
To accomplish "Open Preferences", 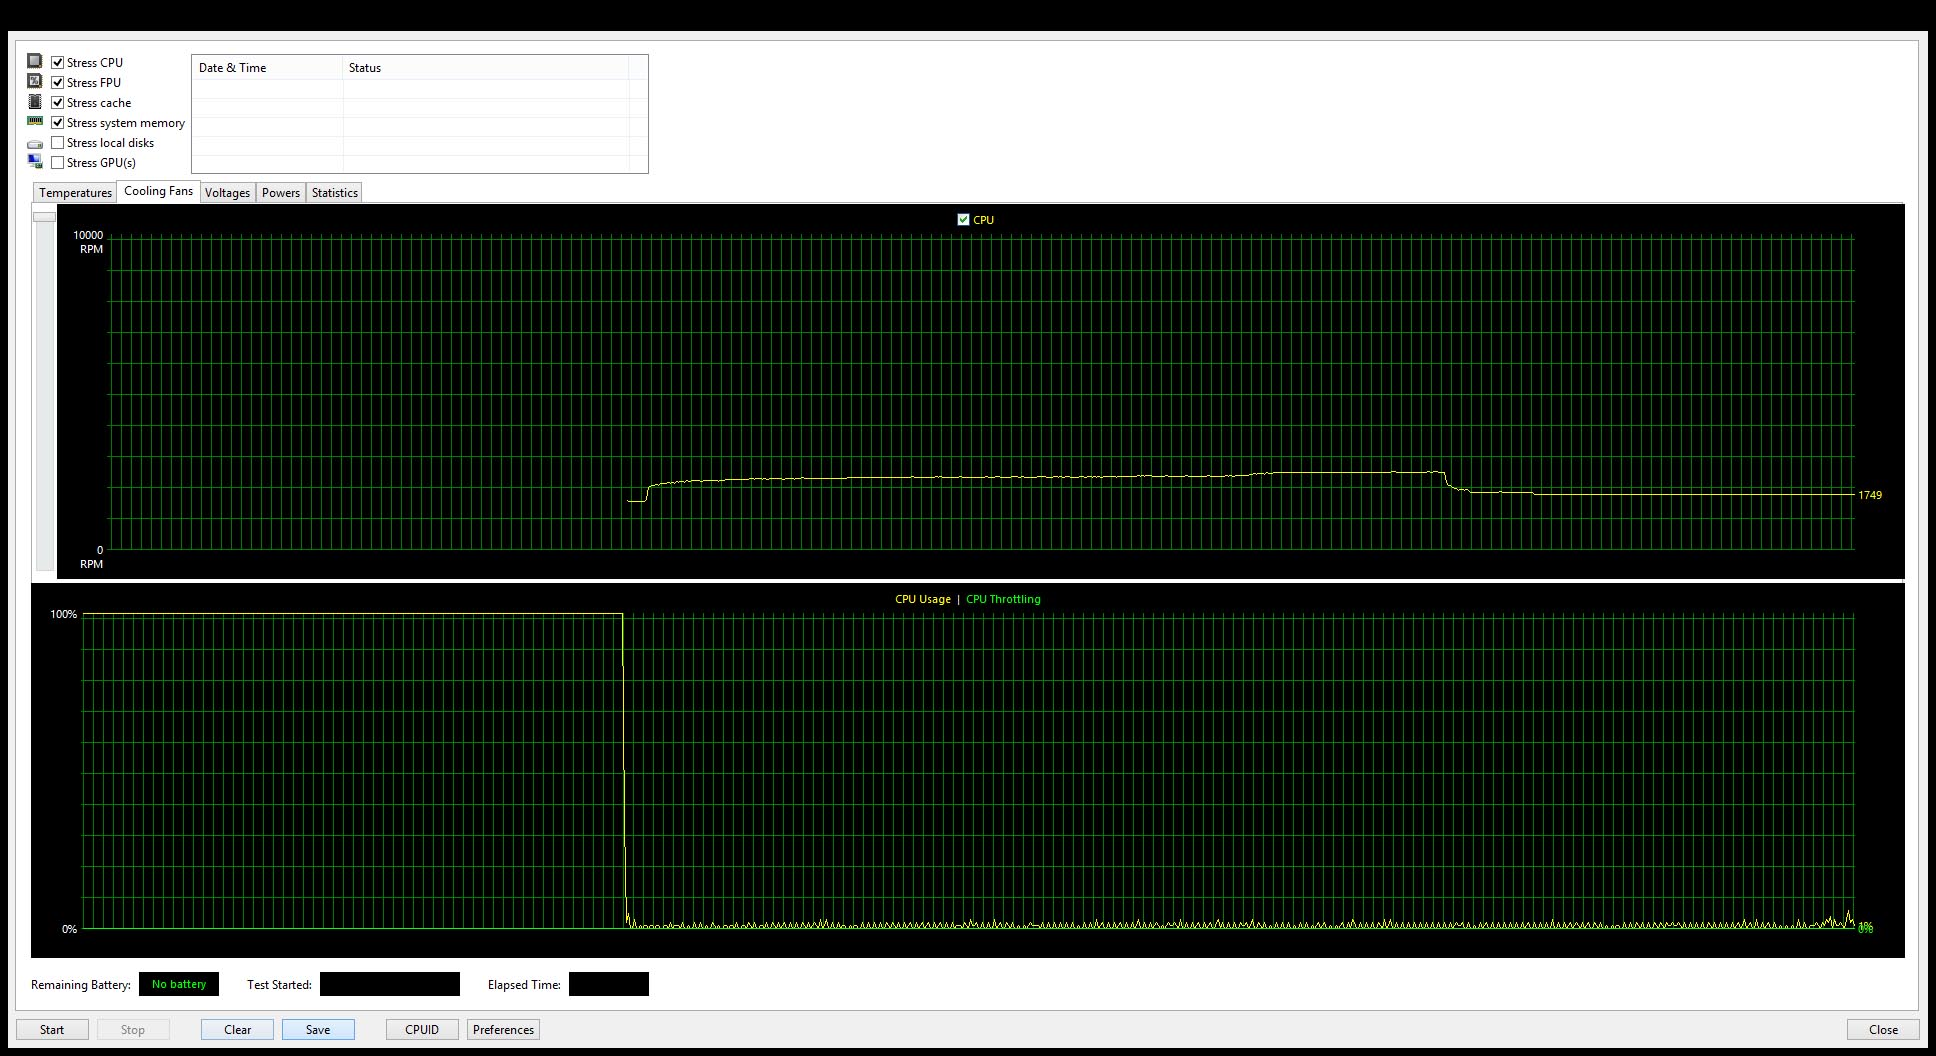I will (503, 1029).
